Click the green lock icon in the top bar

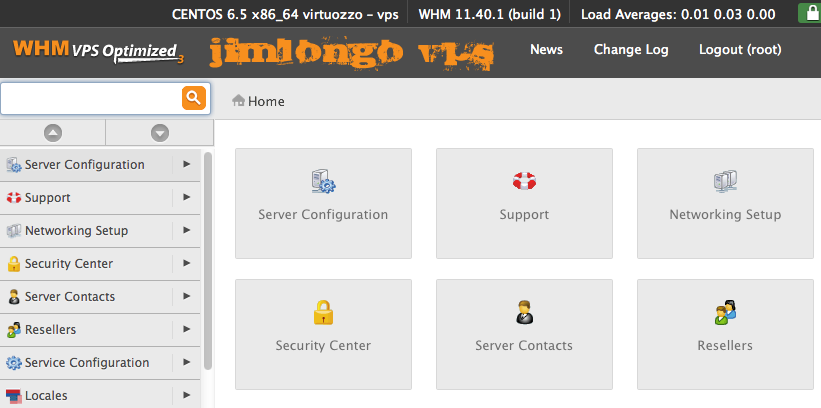click(809, 13)
